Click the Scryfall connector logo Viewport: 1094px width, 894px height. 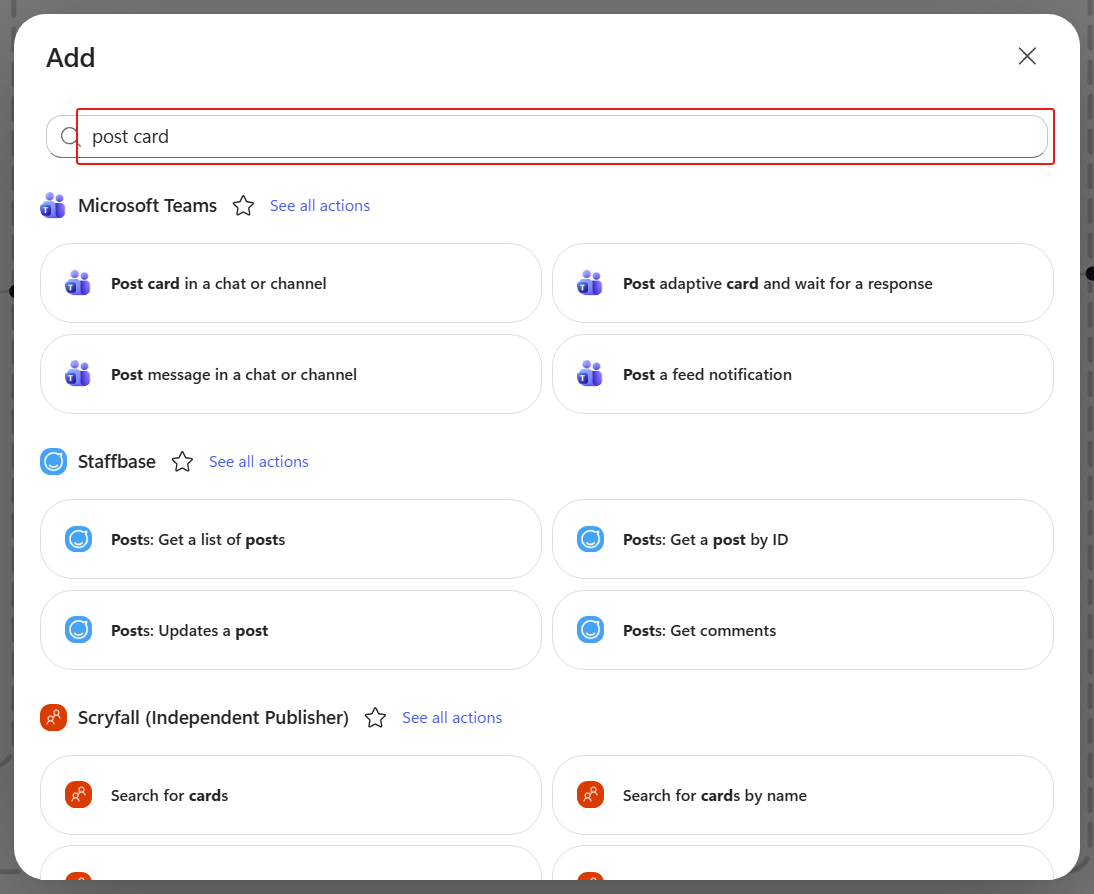[53, 718]
